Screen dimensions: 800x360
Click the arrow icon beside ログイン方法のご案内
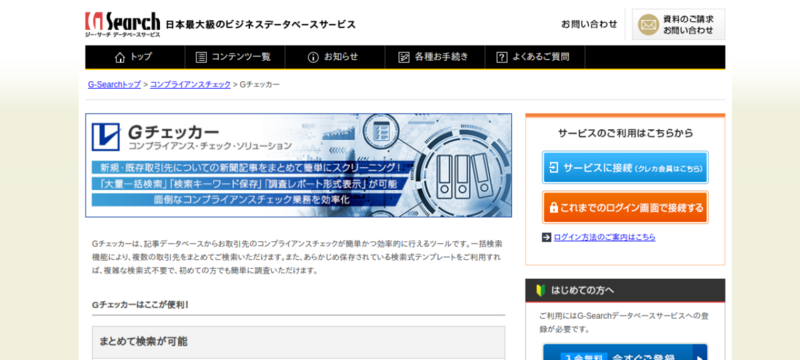[546, 237]
